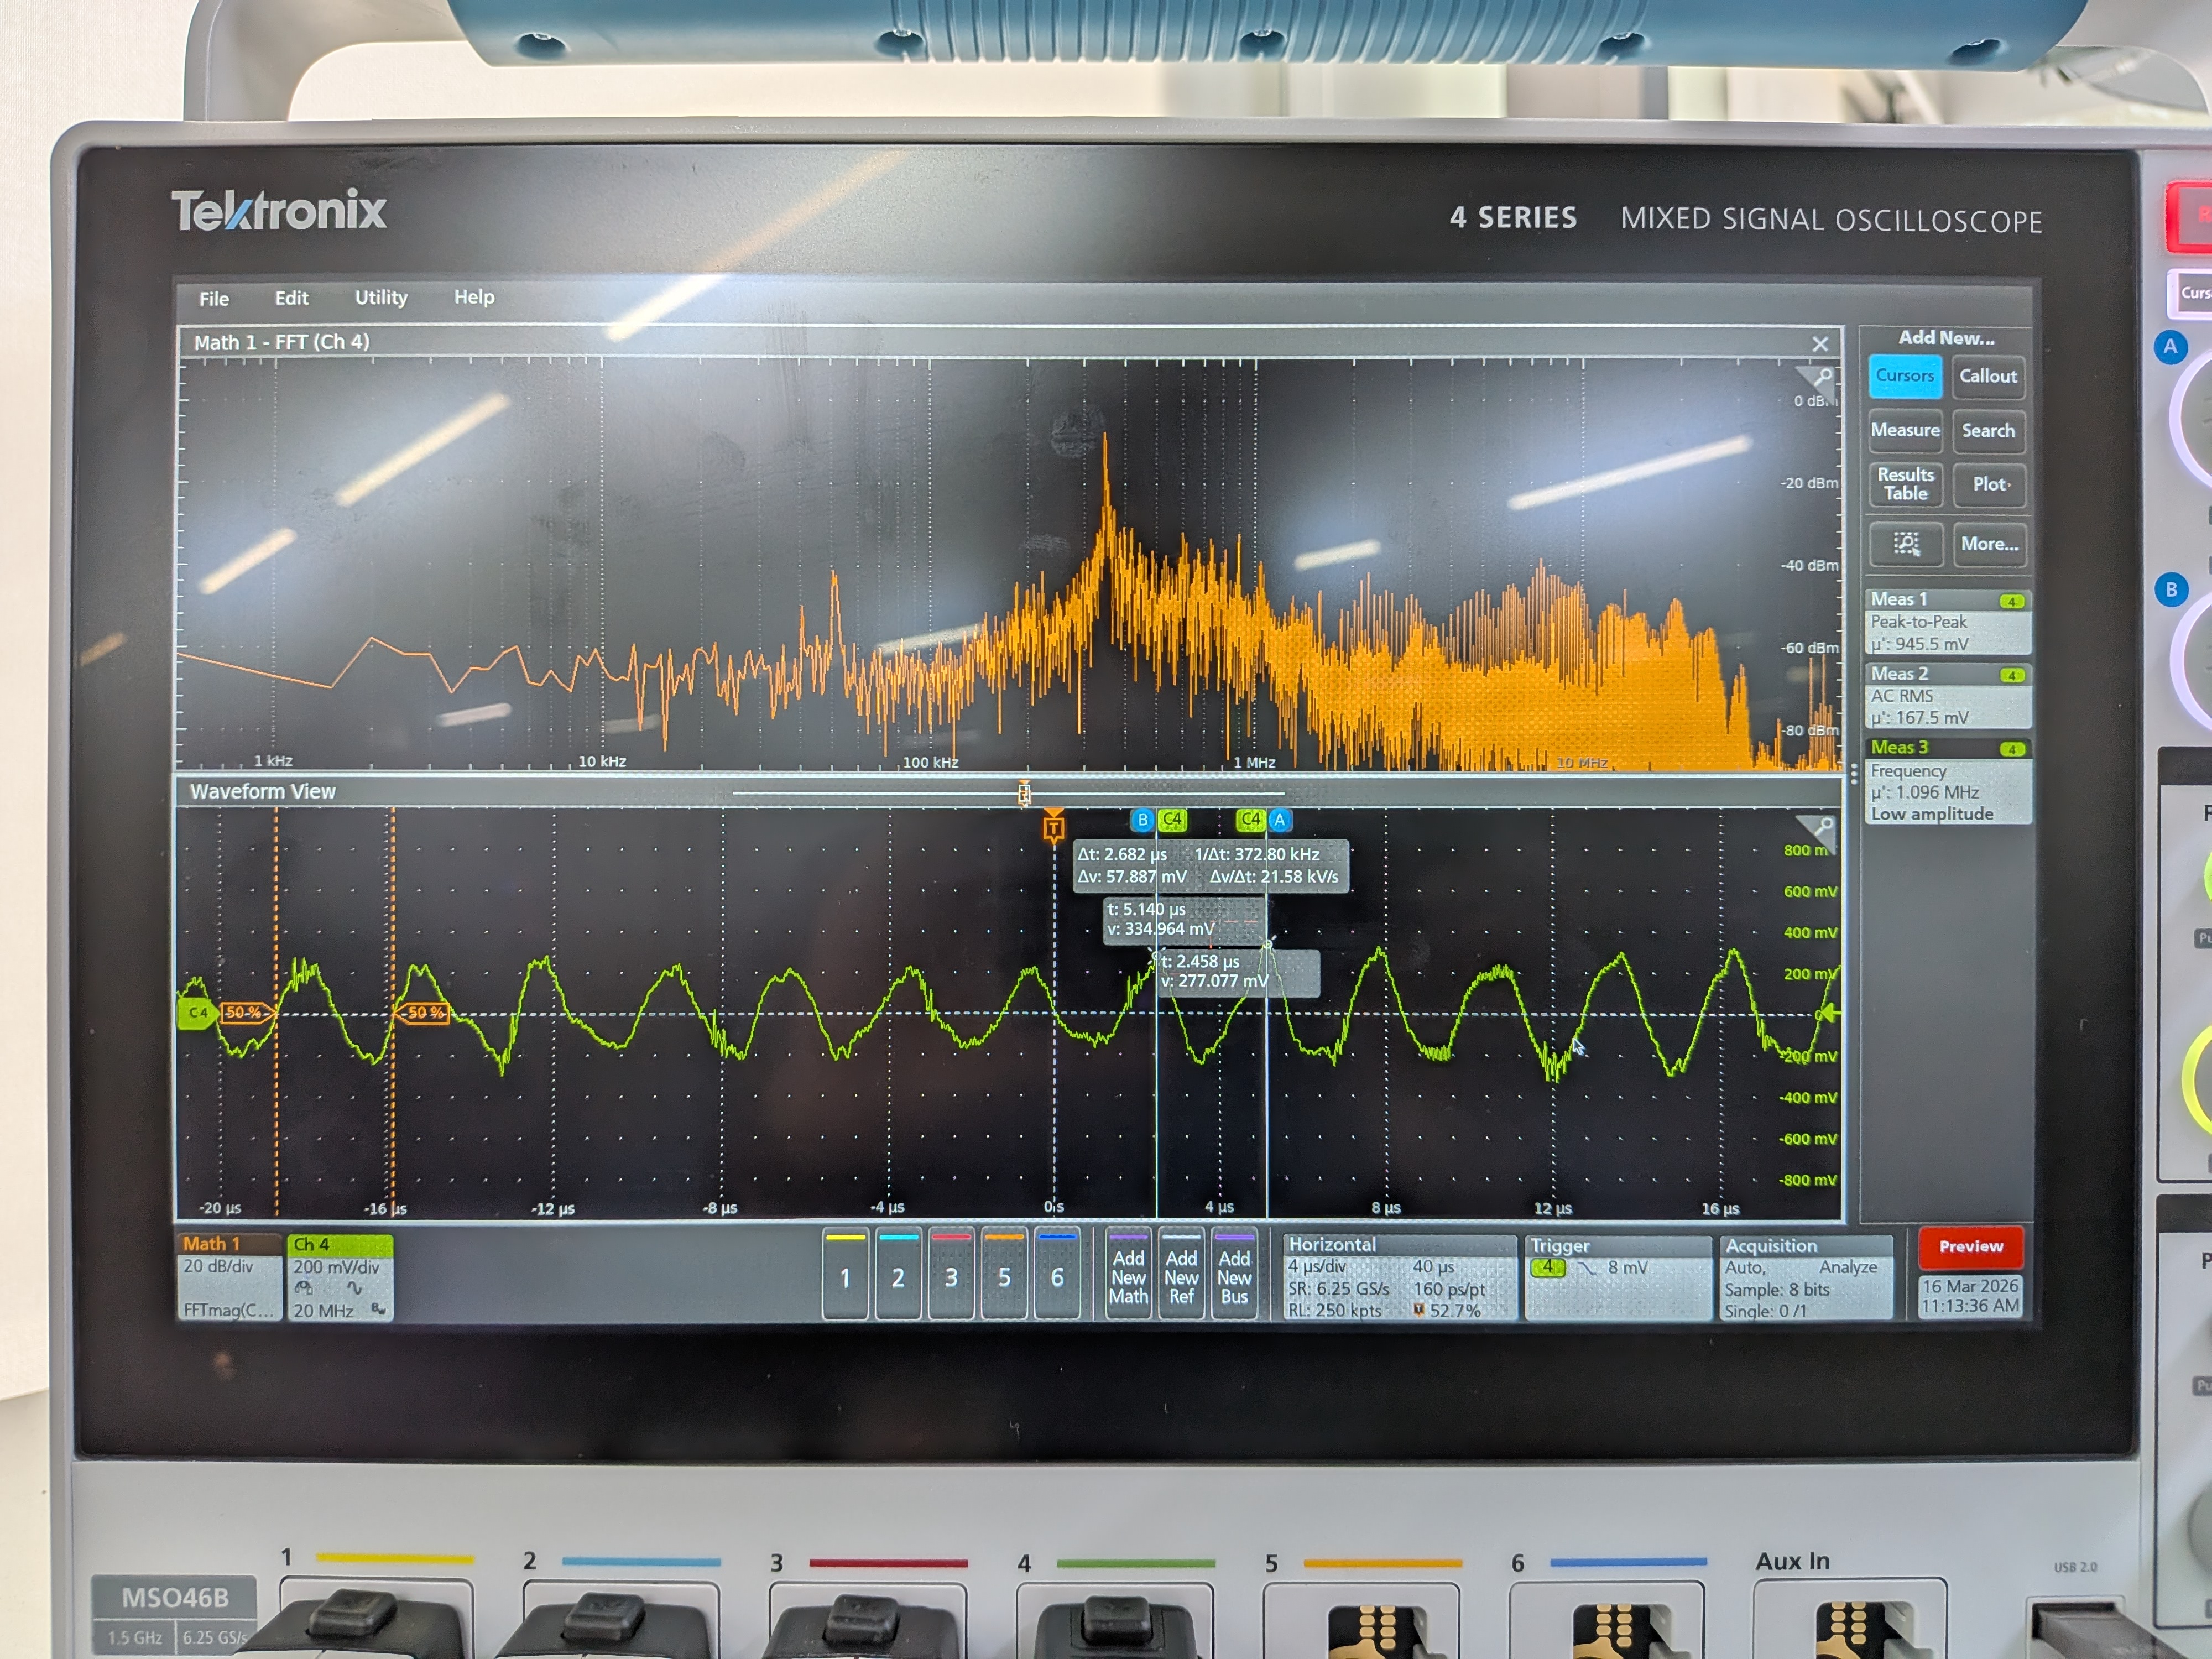Click the Callout button
Viewport: 2212px width, 1659px height.
click(x=1988, y=377)
